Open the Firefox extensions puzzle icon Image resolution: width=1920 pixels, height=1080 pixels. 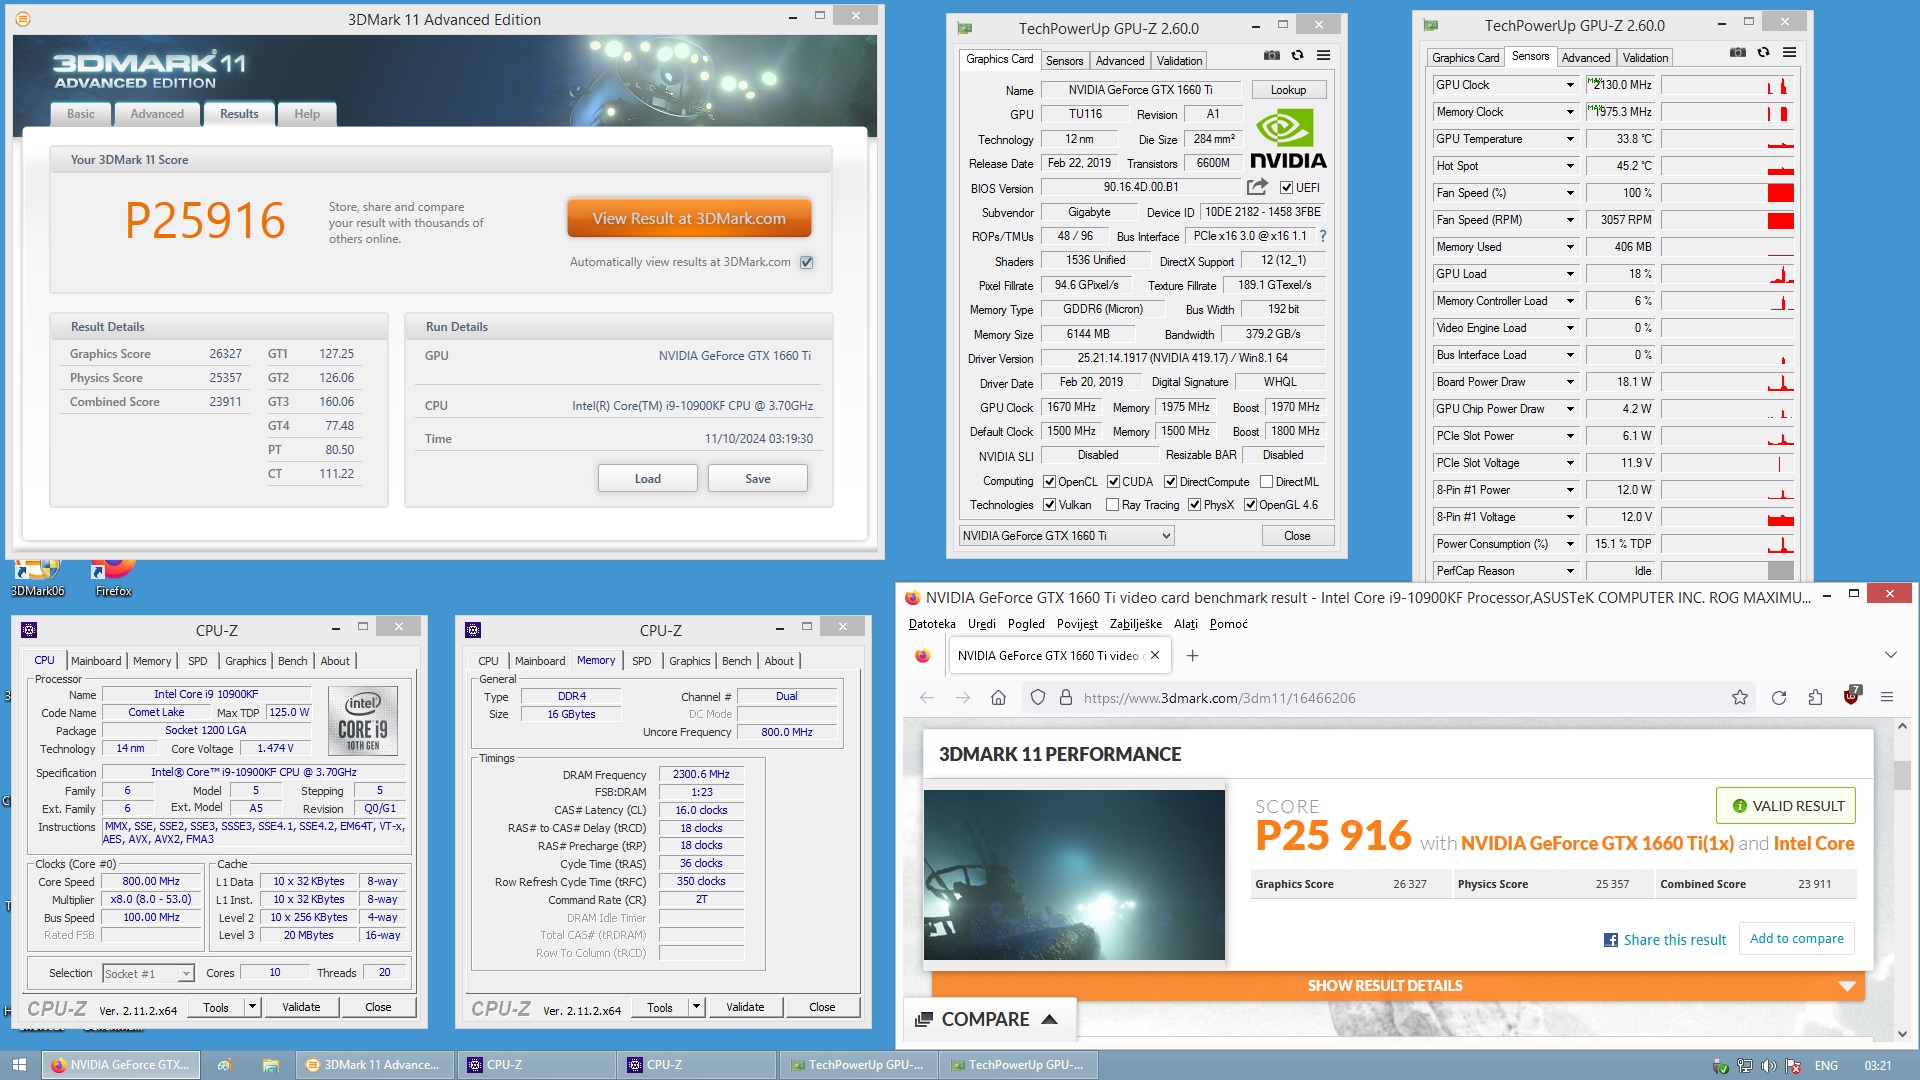click(1815, 698)
